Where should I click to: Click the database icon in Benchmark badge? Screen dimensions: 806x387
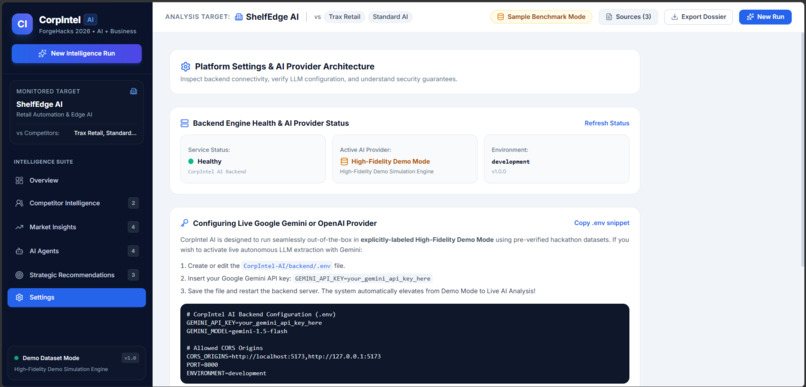pyautogui.click(x=501, y=17)
